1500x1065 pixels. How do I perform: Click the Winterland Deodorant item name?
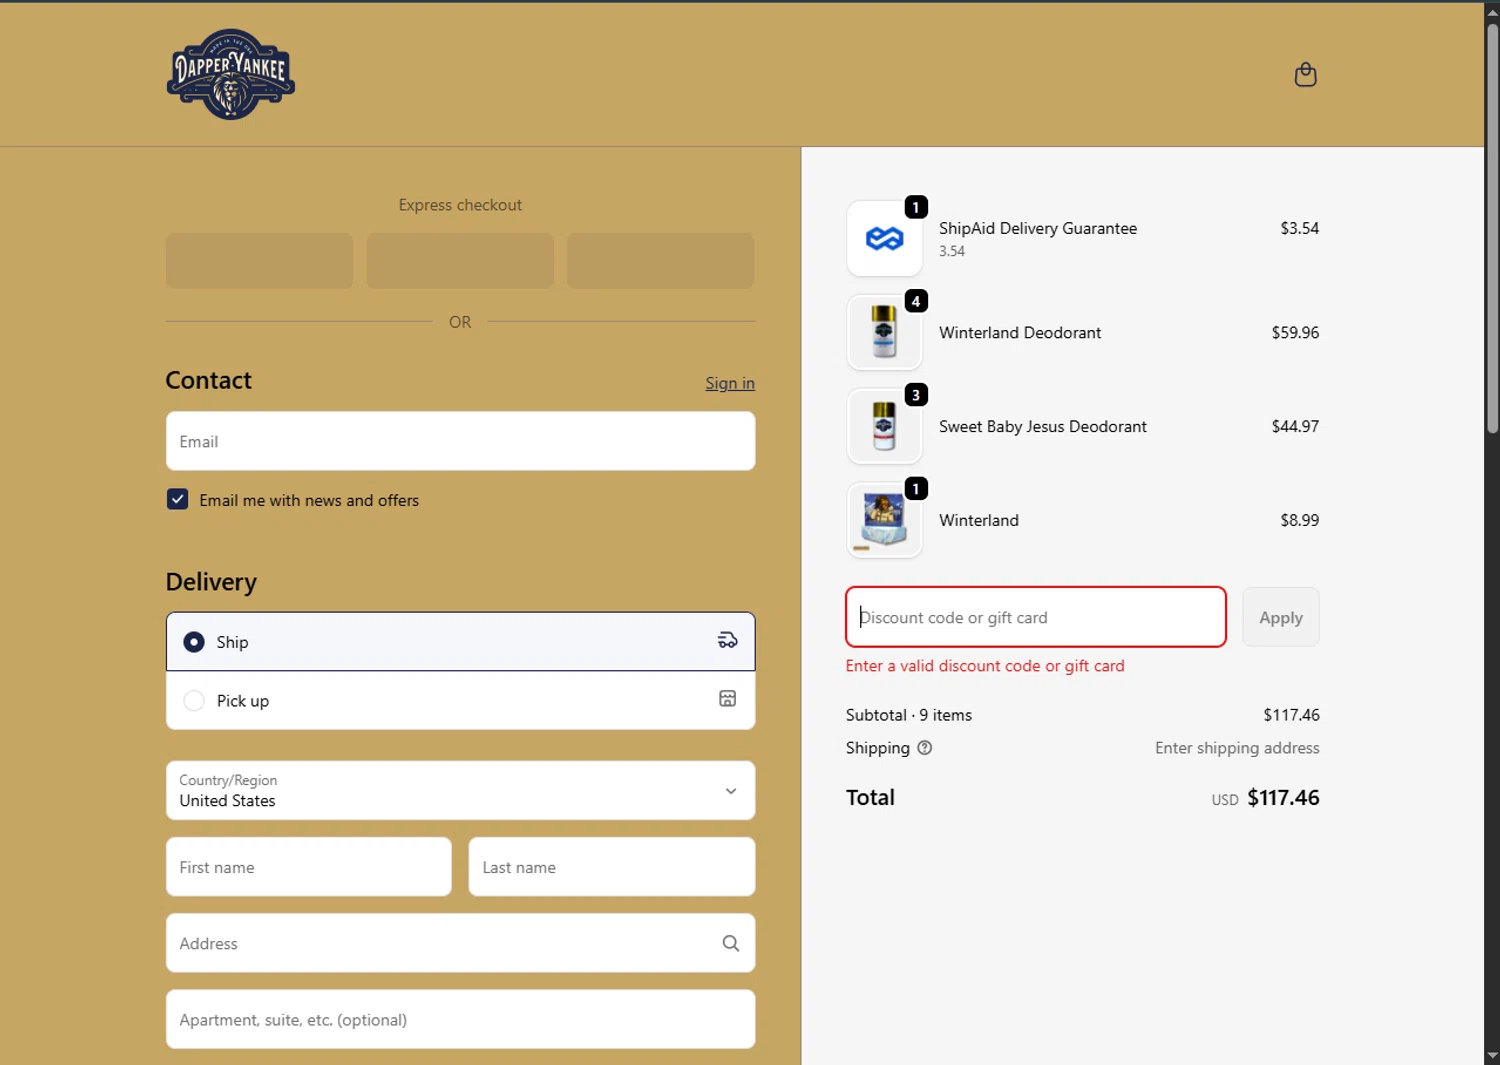coord(1020,332)
